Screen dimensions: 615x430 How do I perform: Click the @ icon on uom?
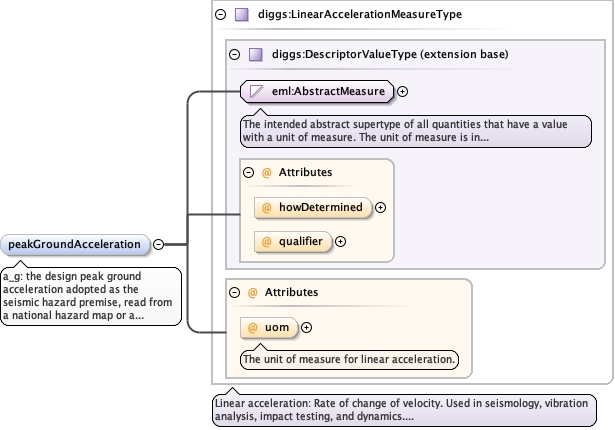click(x=253, y=328)
